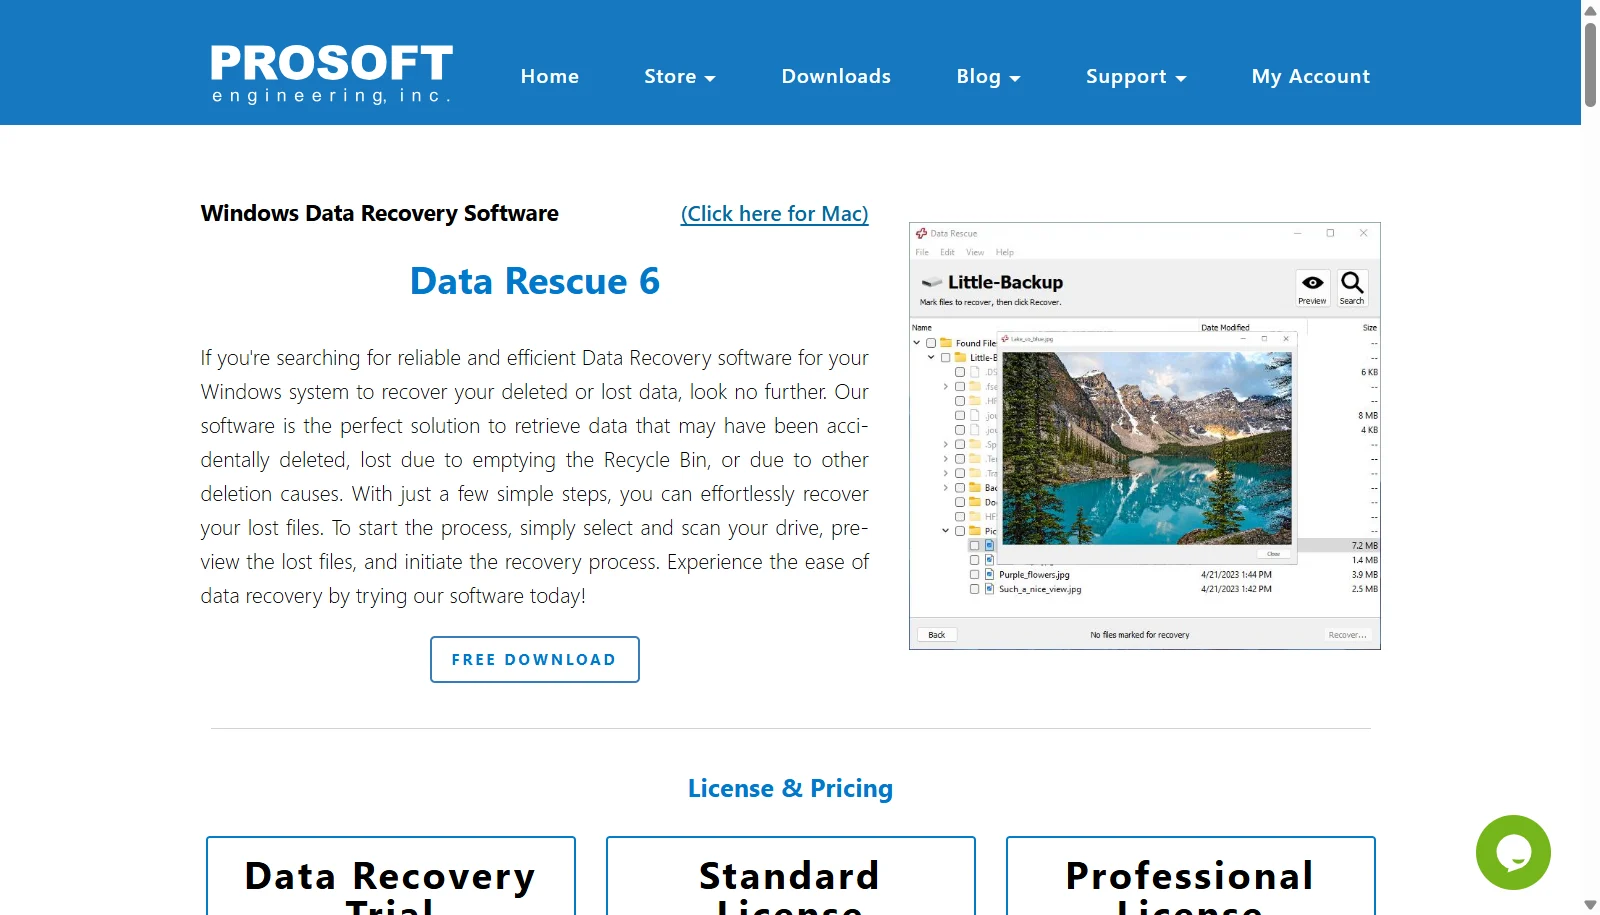The height and width of the screenshot is (915, 1600).
Task: Click the page scrollbar up arrow
Action: click(x=1590, y=11)
